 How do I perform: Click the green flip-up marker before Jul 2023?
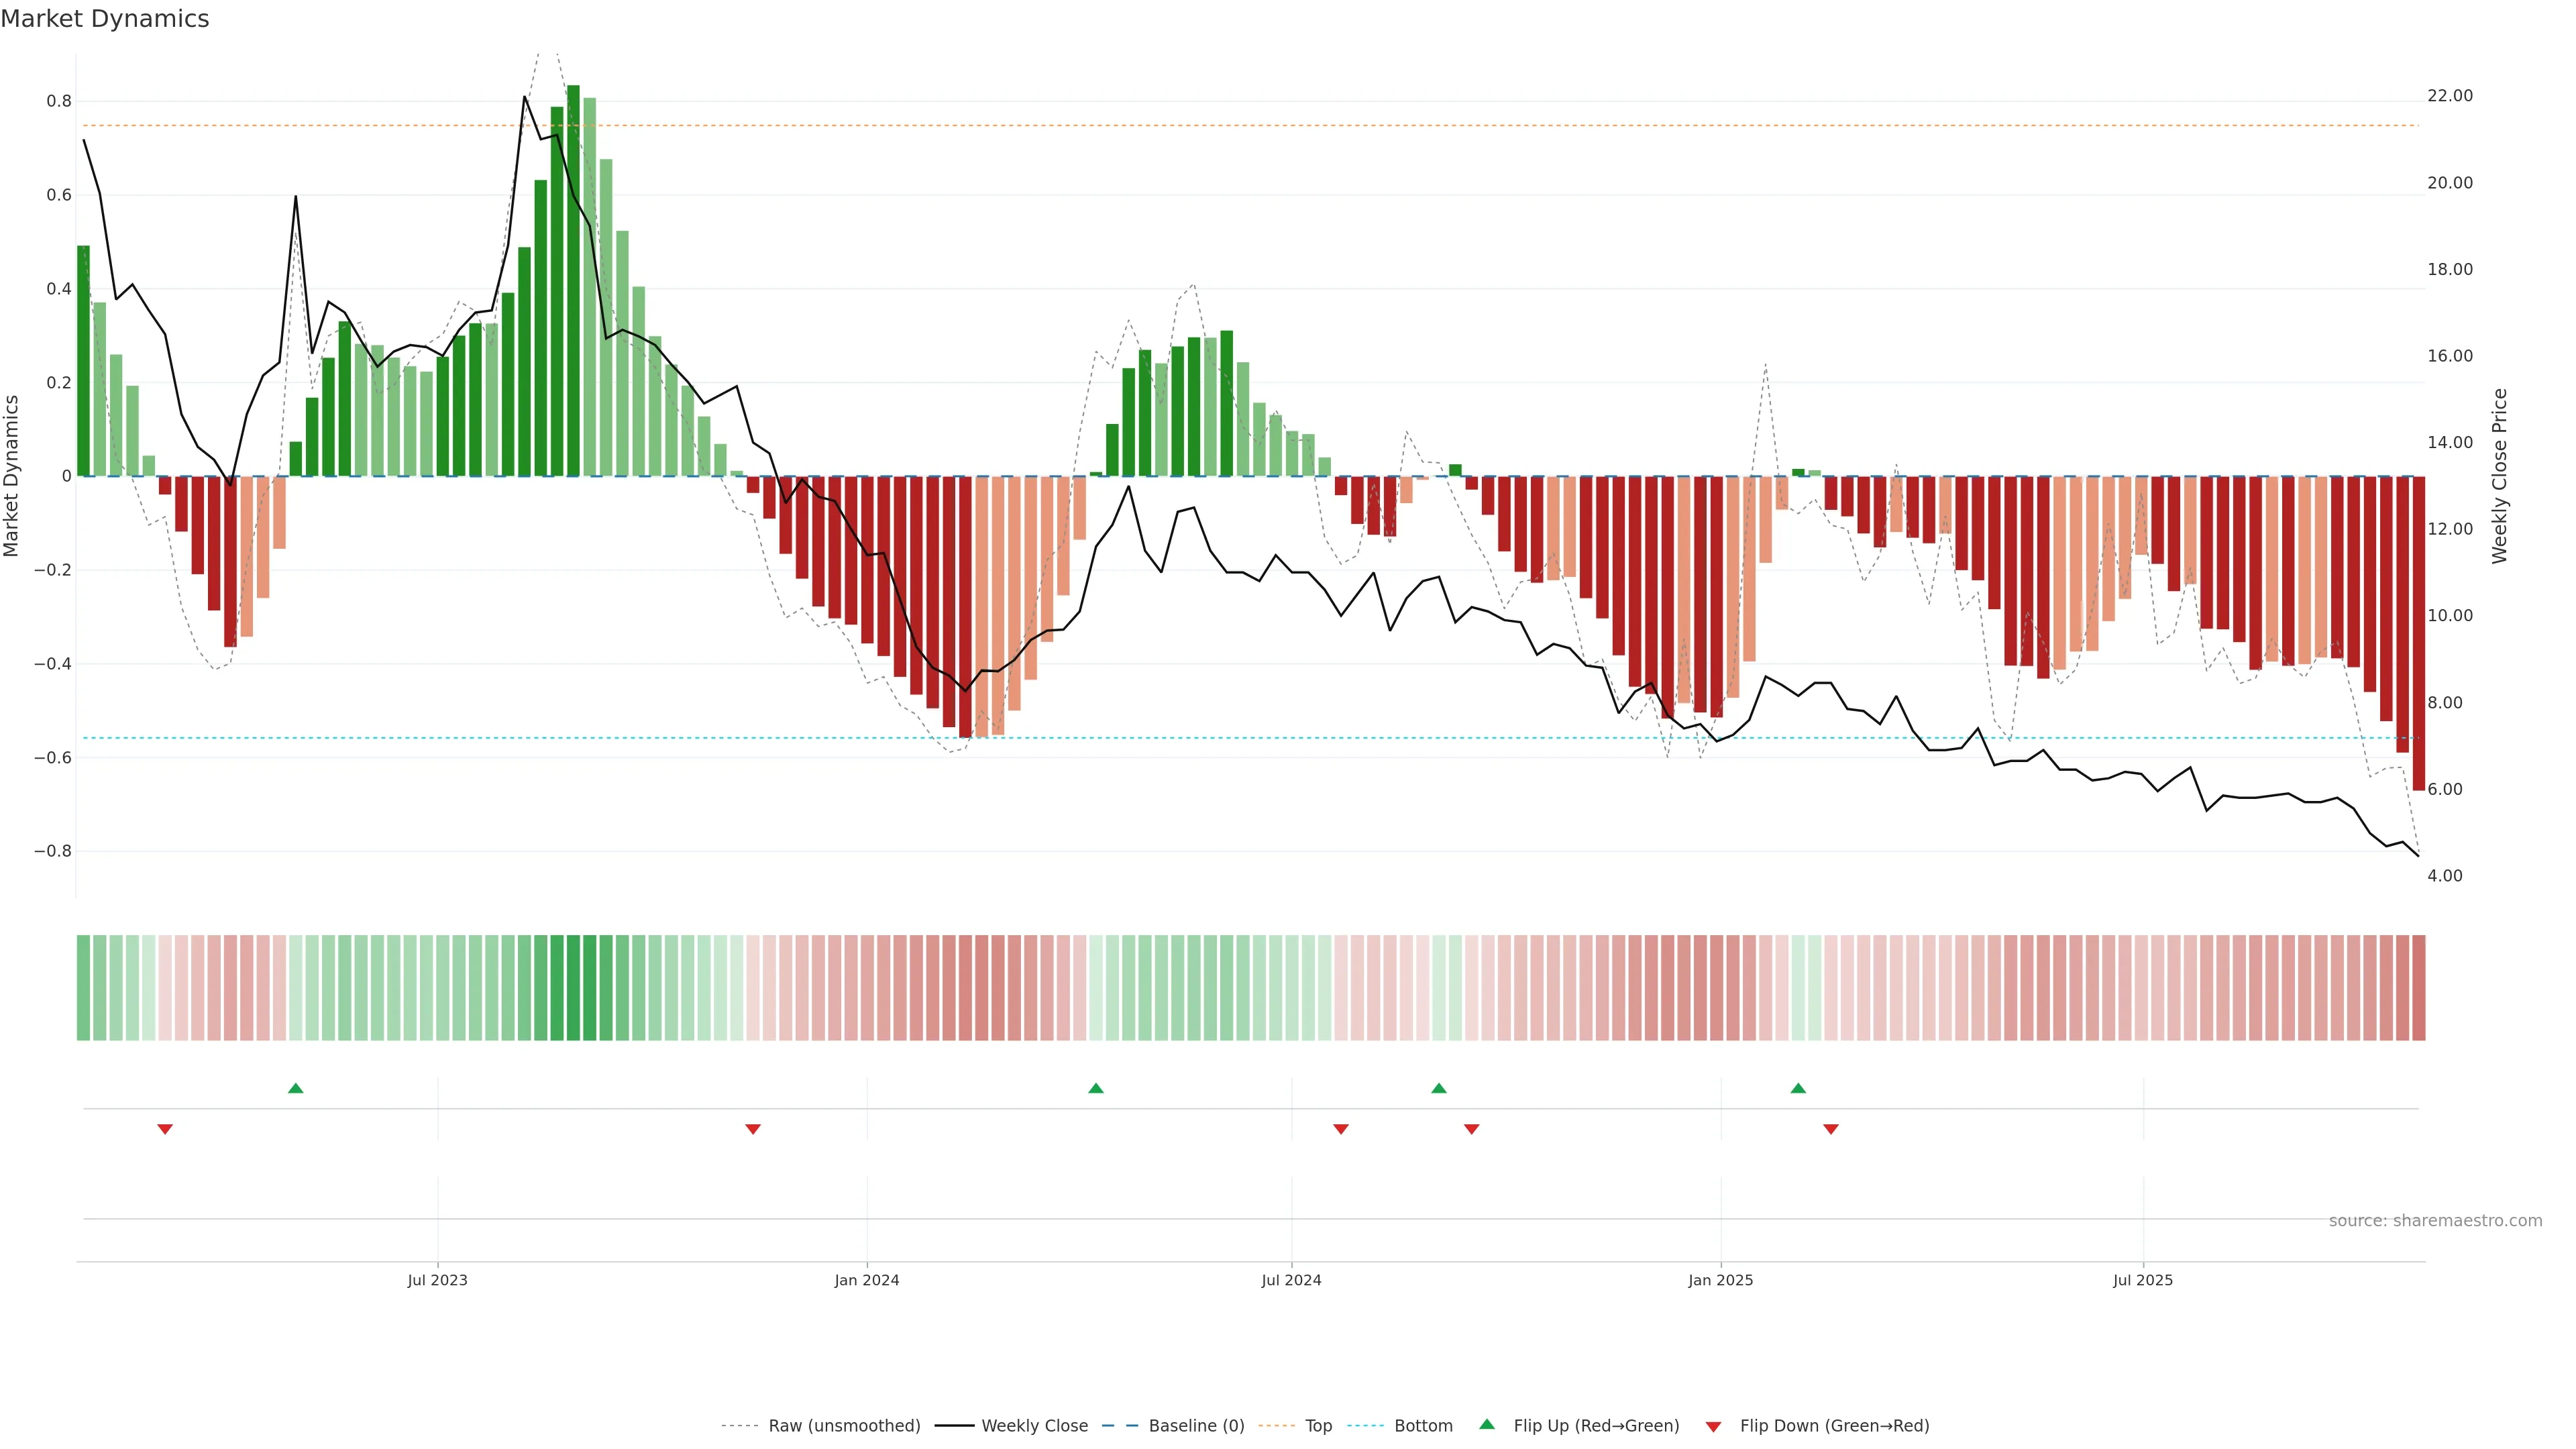coord(295,1088)
